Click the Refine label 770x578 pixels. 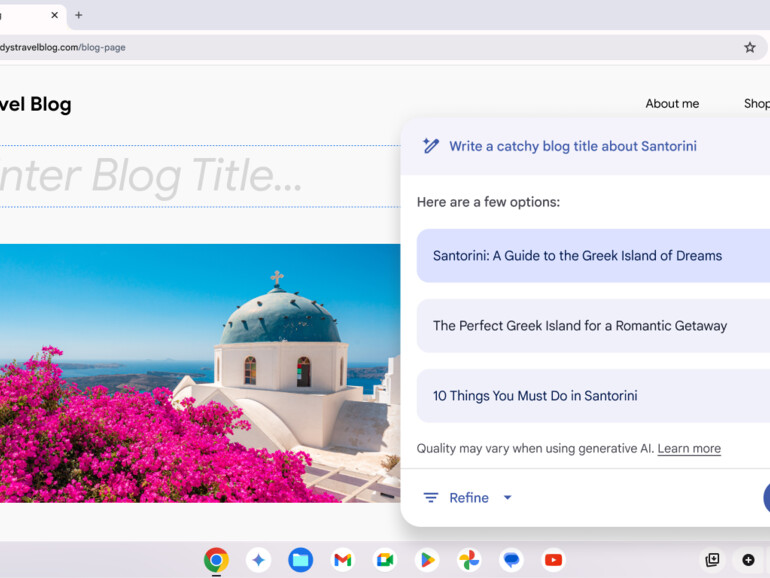[469, 498]
